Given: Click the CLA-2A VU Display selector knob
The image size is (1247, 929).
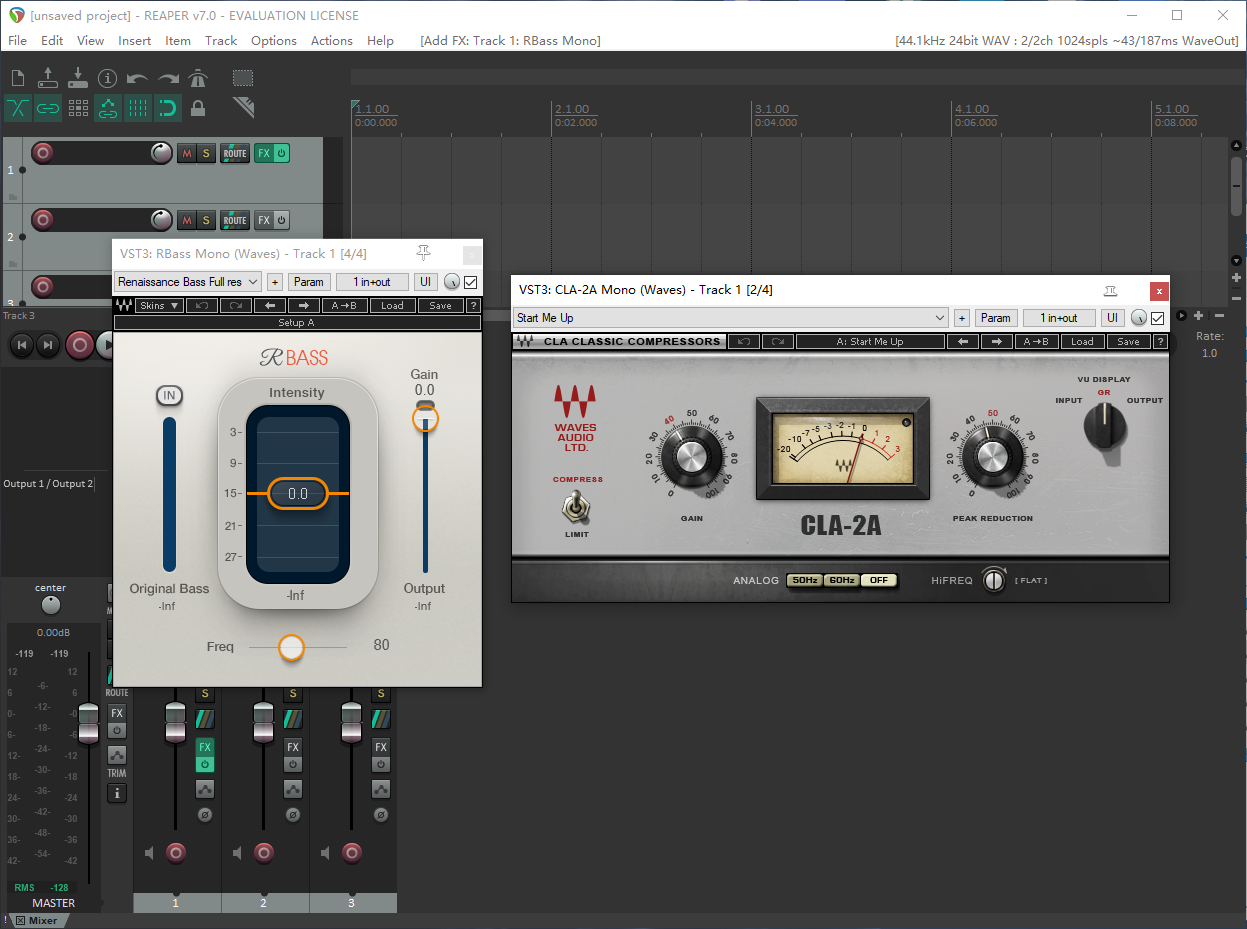Looking at the screenshot, I should tap(1104, 428).
